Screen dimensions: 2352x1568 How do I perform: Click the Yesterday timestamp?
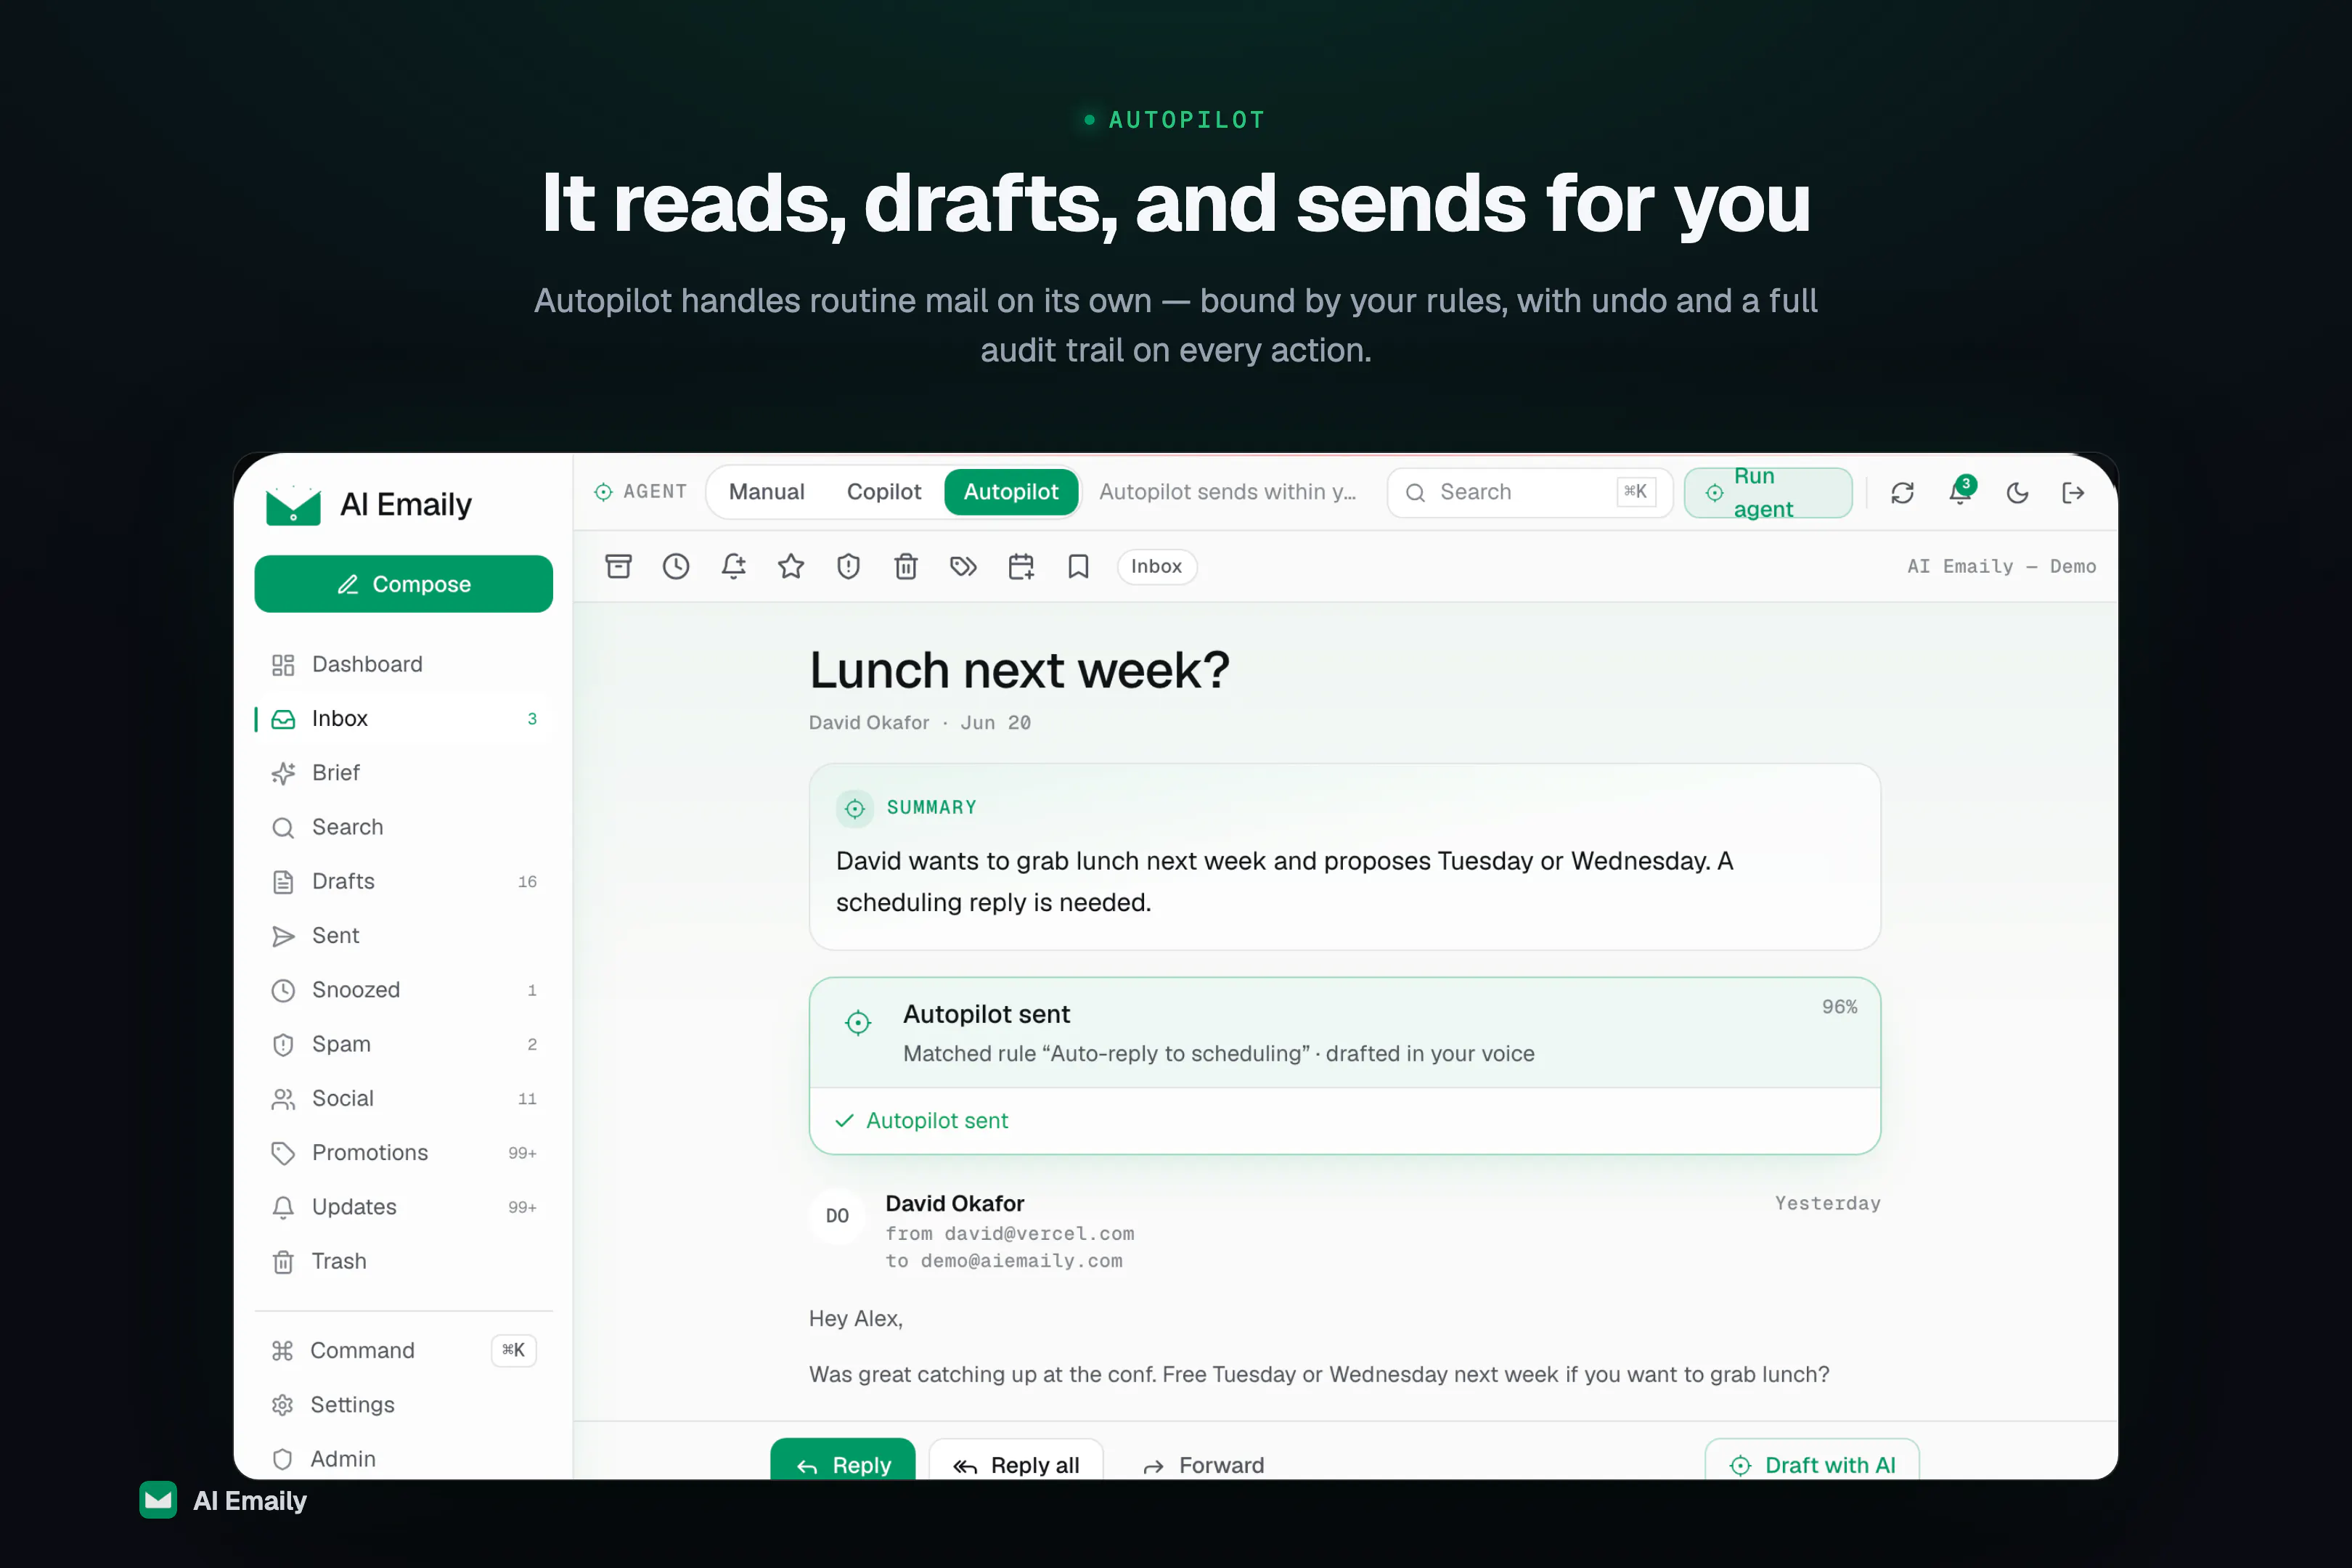coord(1827,1203)
